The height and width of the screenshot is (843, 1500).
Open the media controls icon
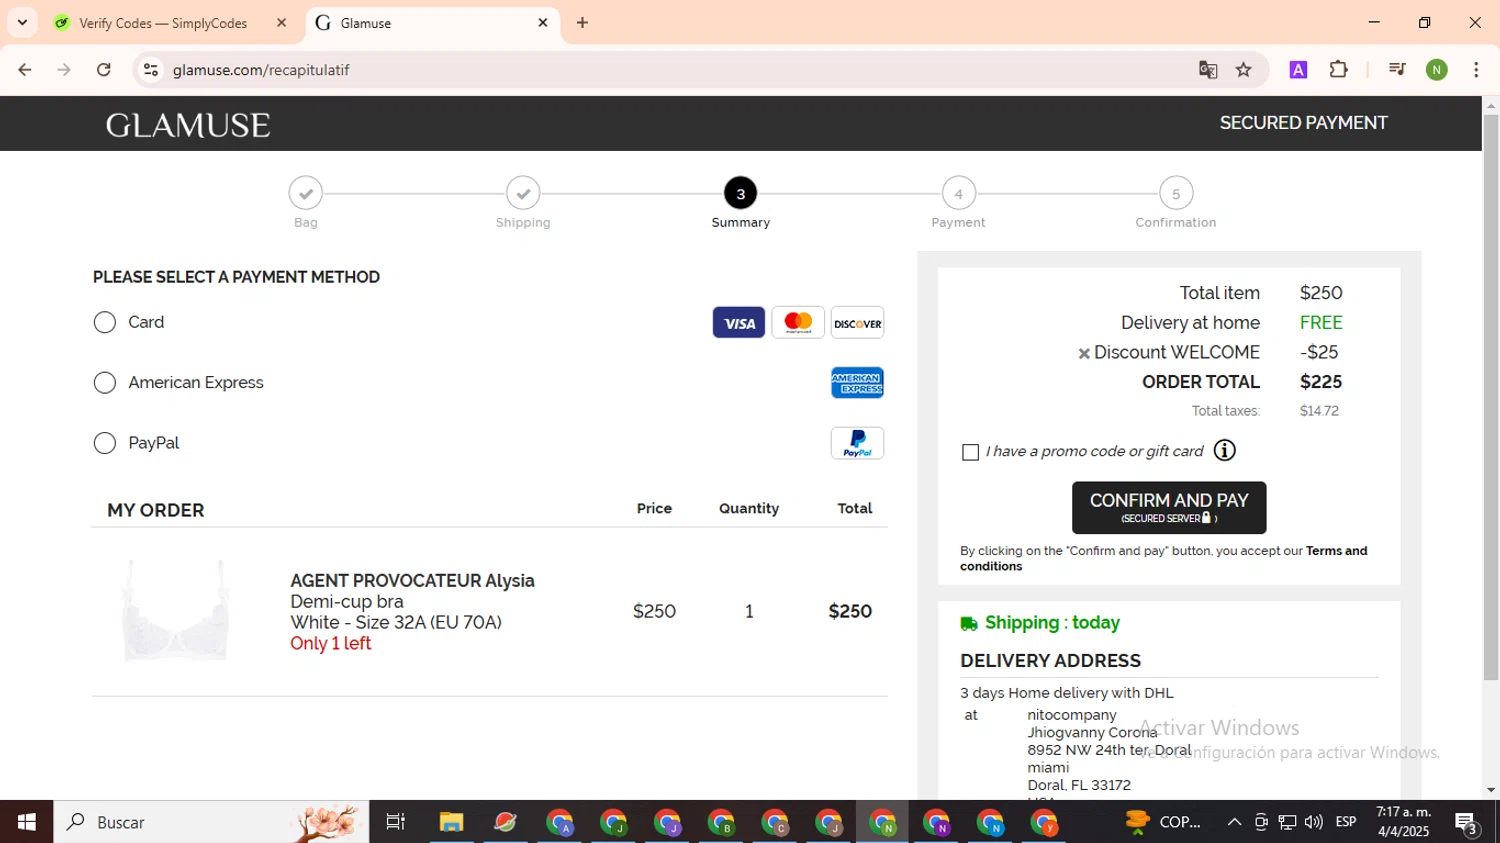[x=1397, y=69]
